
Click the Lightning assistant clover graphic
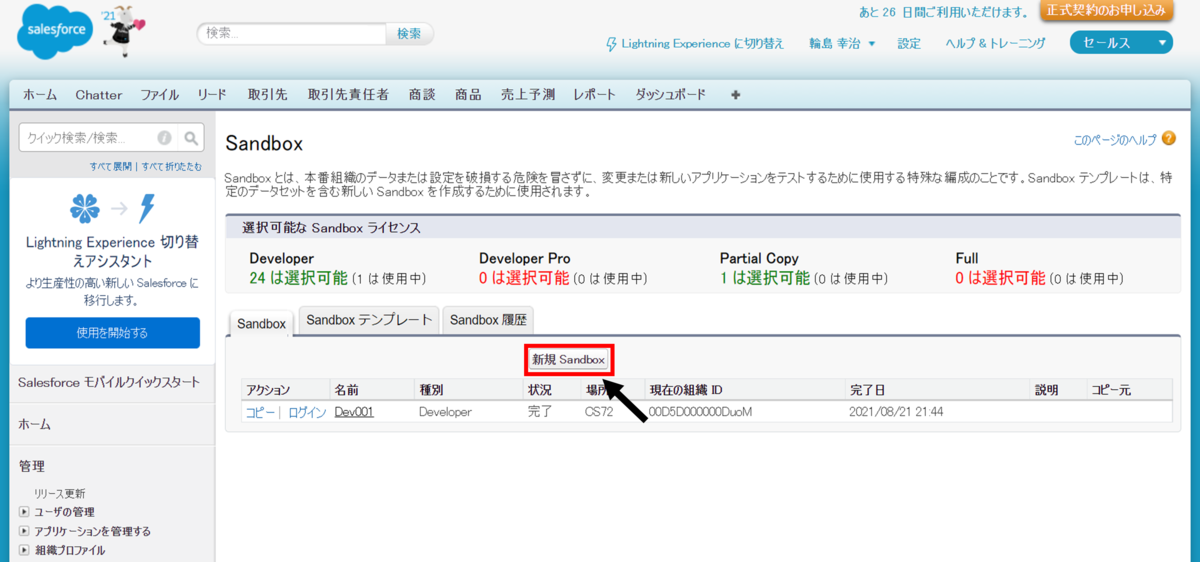[86, 208]
